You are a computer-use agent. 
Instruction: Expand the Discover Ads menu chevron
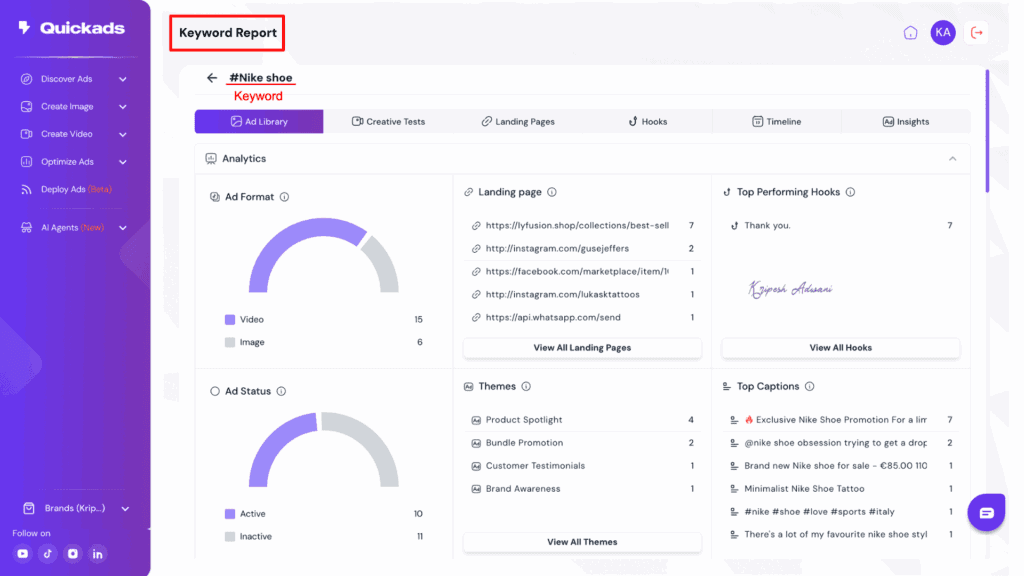pyautogui.click(x=122, y=78)
